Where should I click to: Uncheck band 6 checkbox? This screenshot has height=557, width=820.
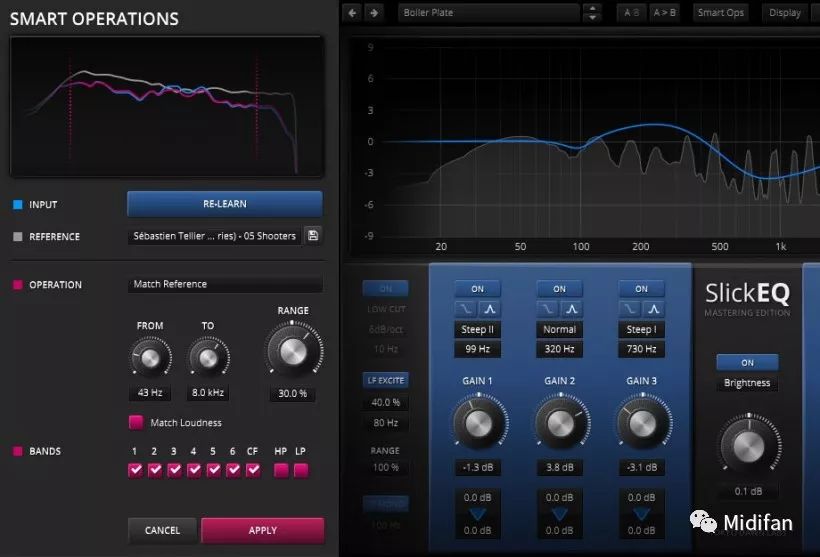point(233,470)
